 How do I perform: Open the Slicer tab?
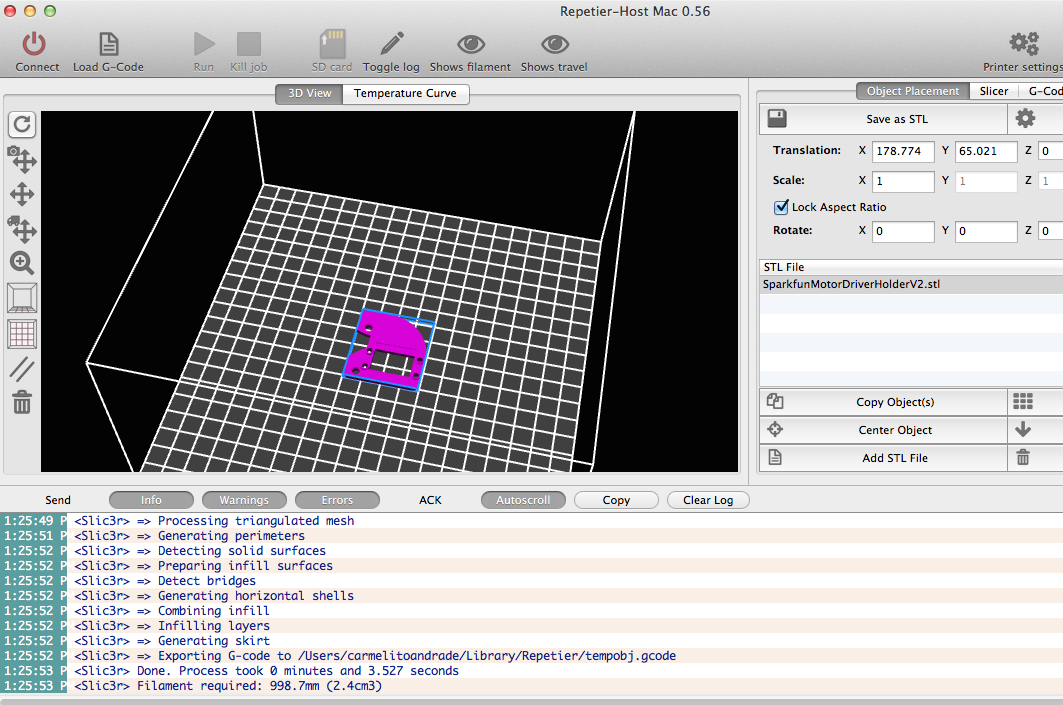point(993,91)
